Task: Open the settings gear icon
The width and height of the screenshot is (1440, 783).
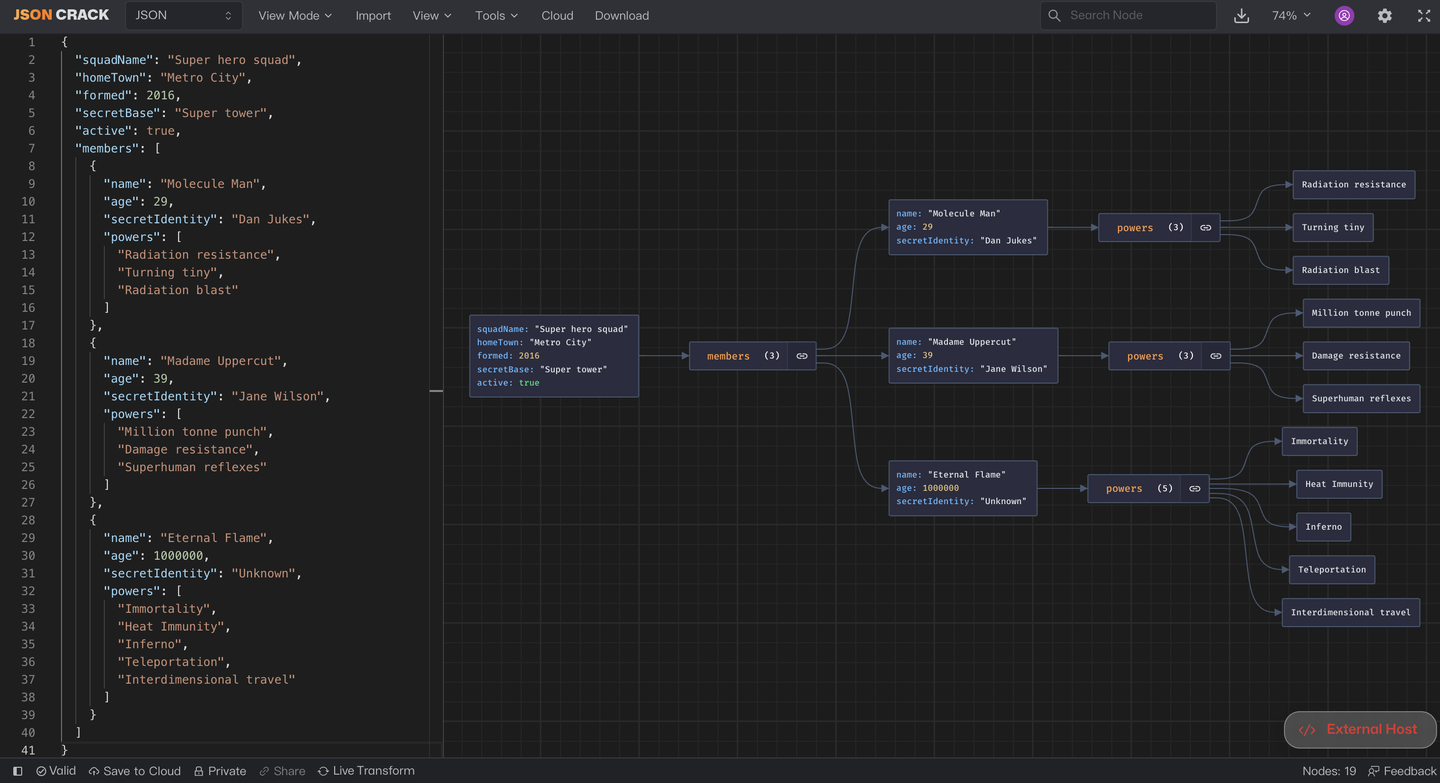Action: pyautogui.click(x=1384, y=16)
